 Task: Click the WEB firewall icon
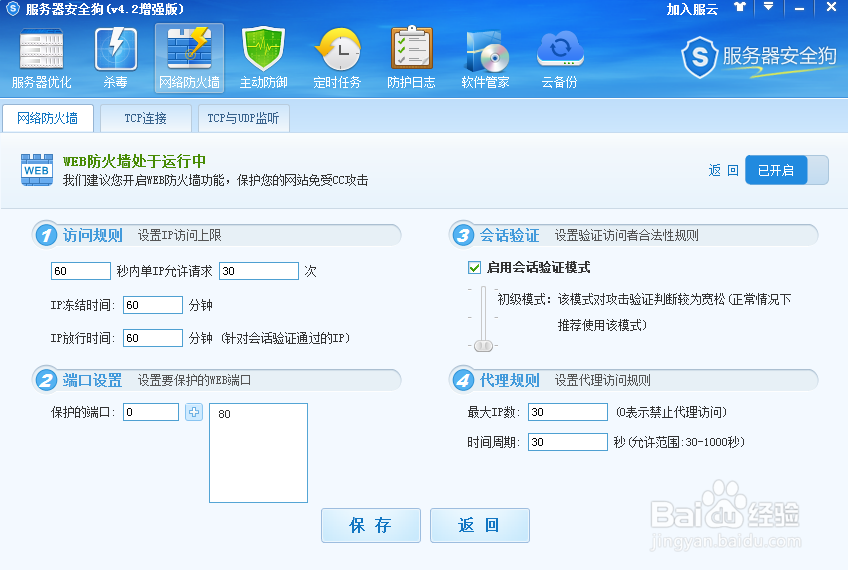point(37,170)
